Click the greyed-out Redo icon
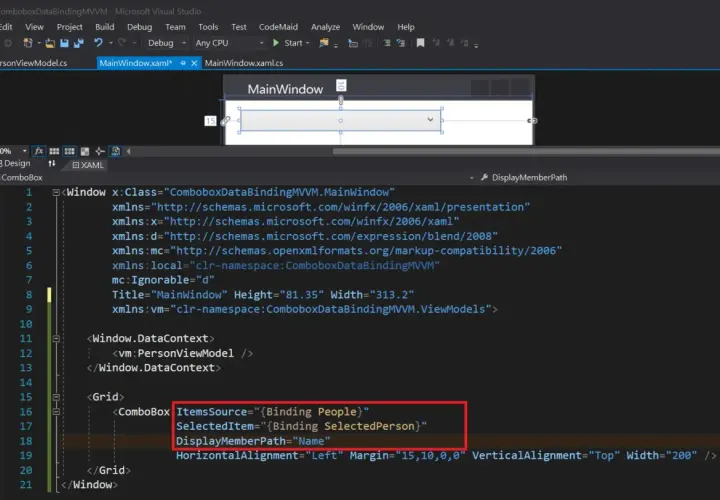The height and width of the screenshot is (500, 720). pyautogui.click(x=122, y=43)
